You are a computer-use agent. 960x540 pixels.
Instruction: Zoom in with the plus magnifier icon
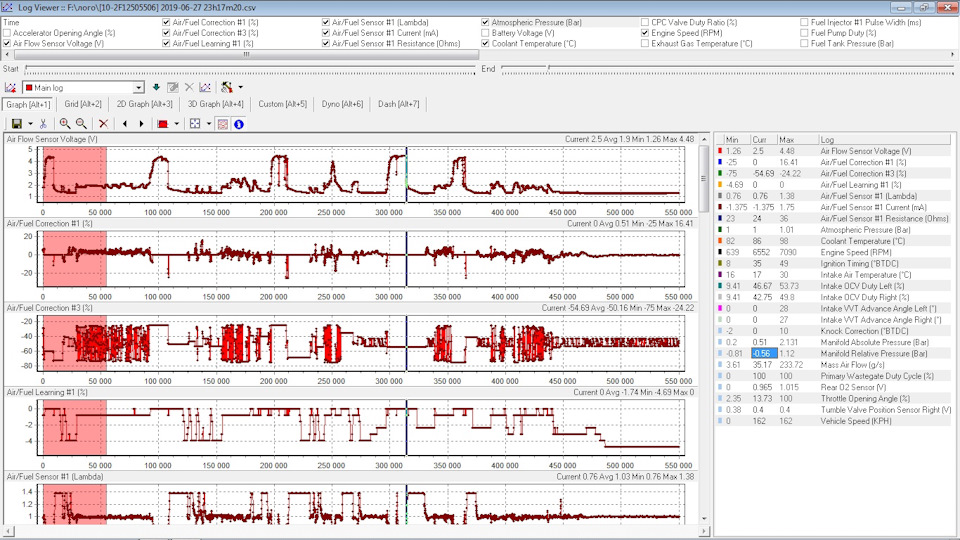pyautogui.click(x=64, y=124)
